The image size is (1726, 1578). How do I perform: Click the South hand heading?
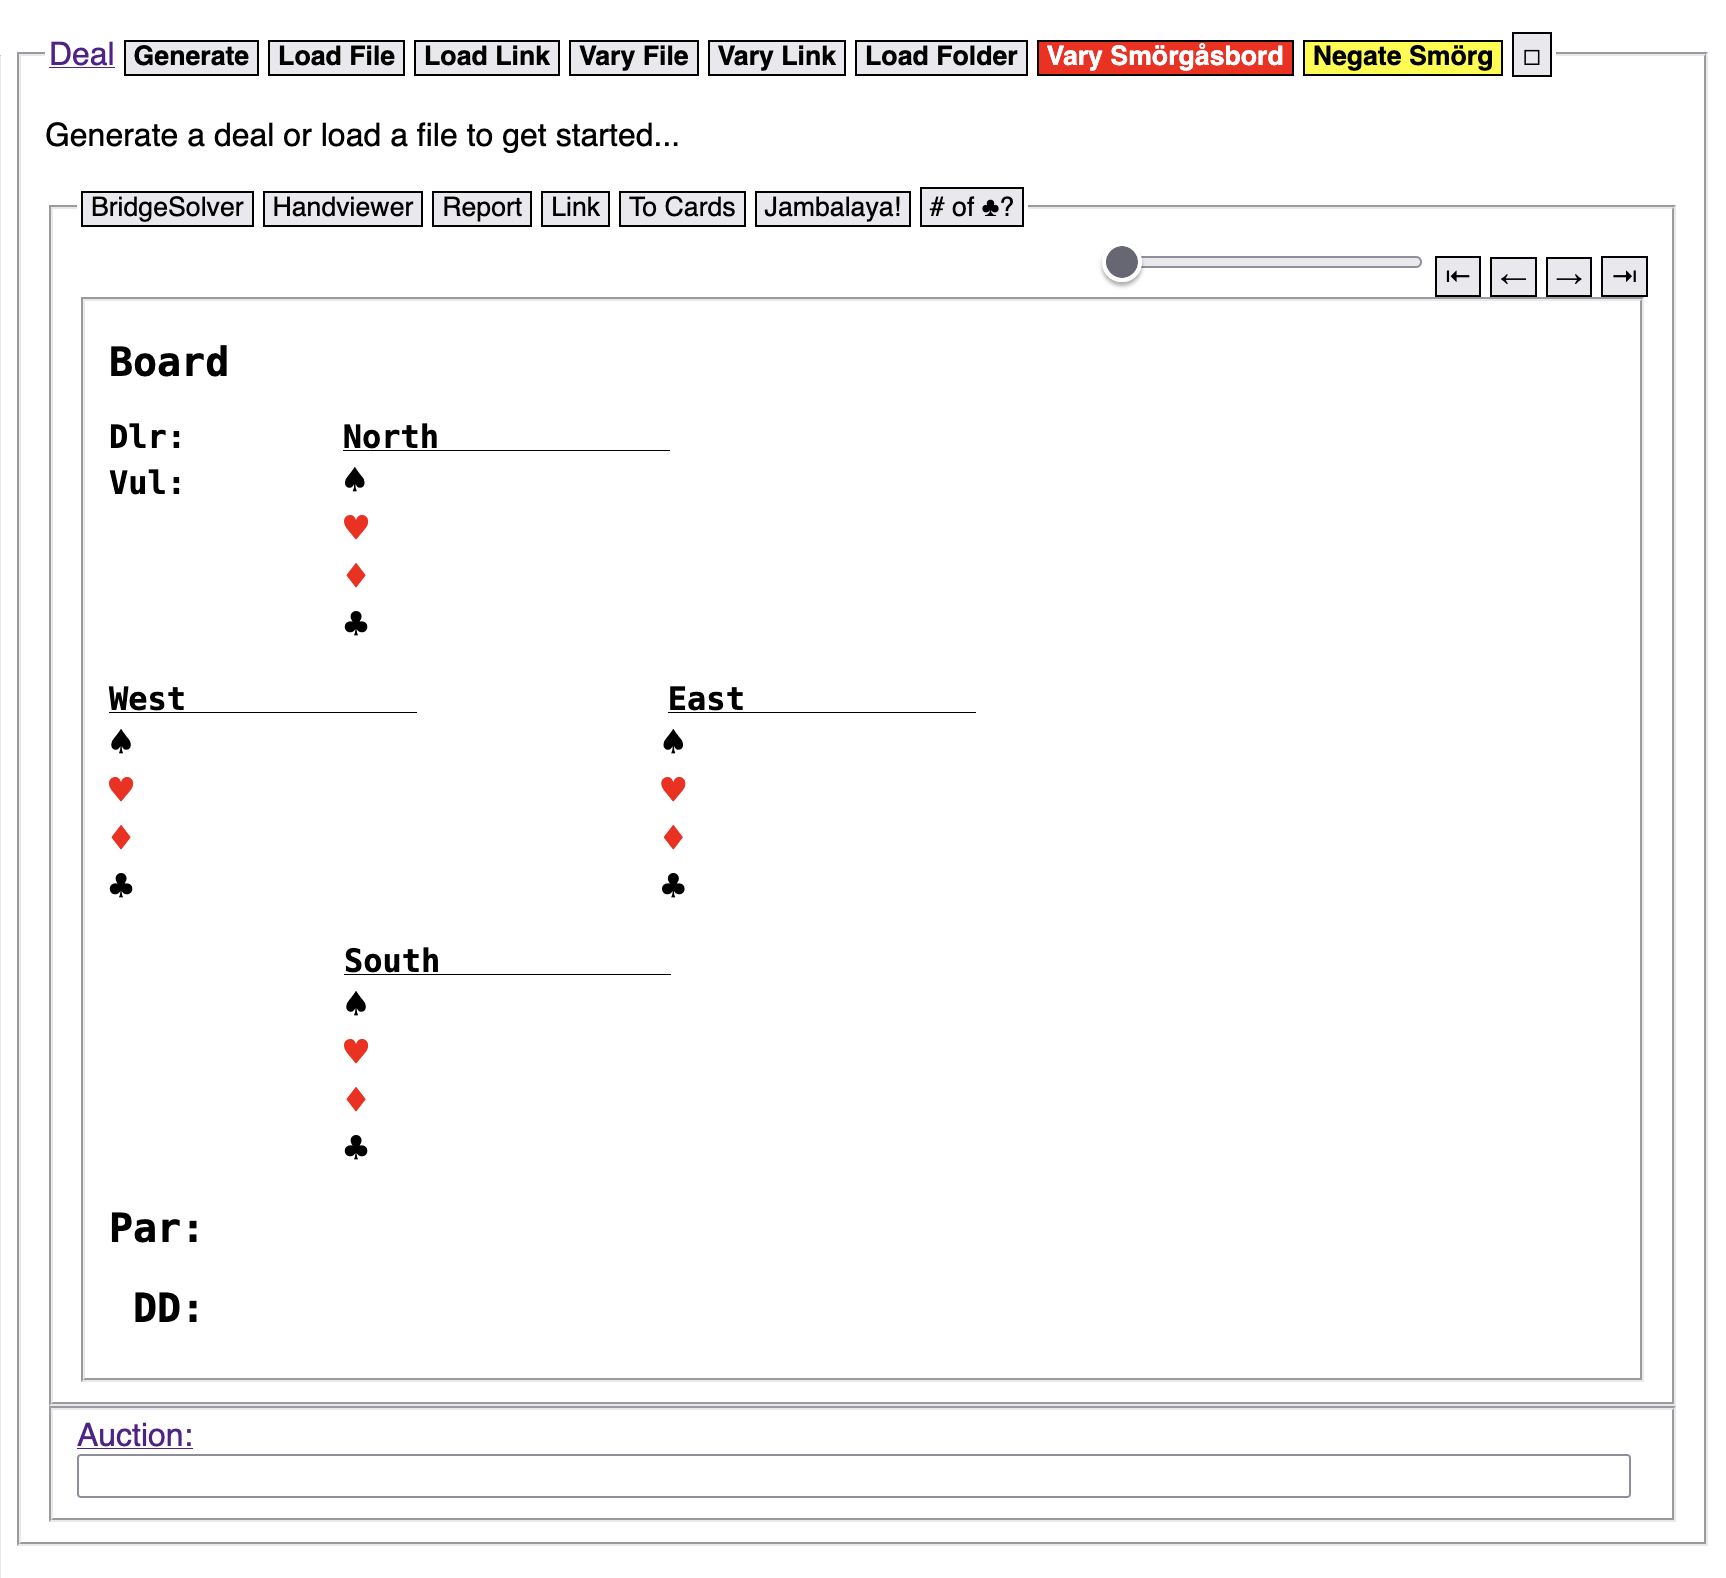click(391, 961)
